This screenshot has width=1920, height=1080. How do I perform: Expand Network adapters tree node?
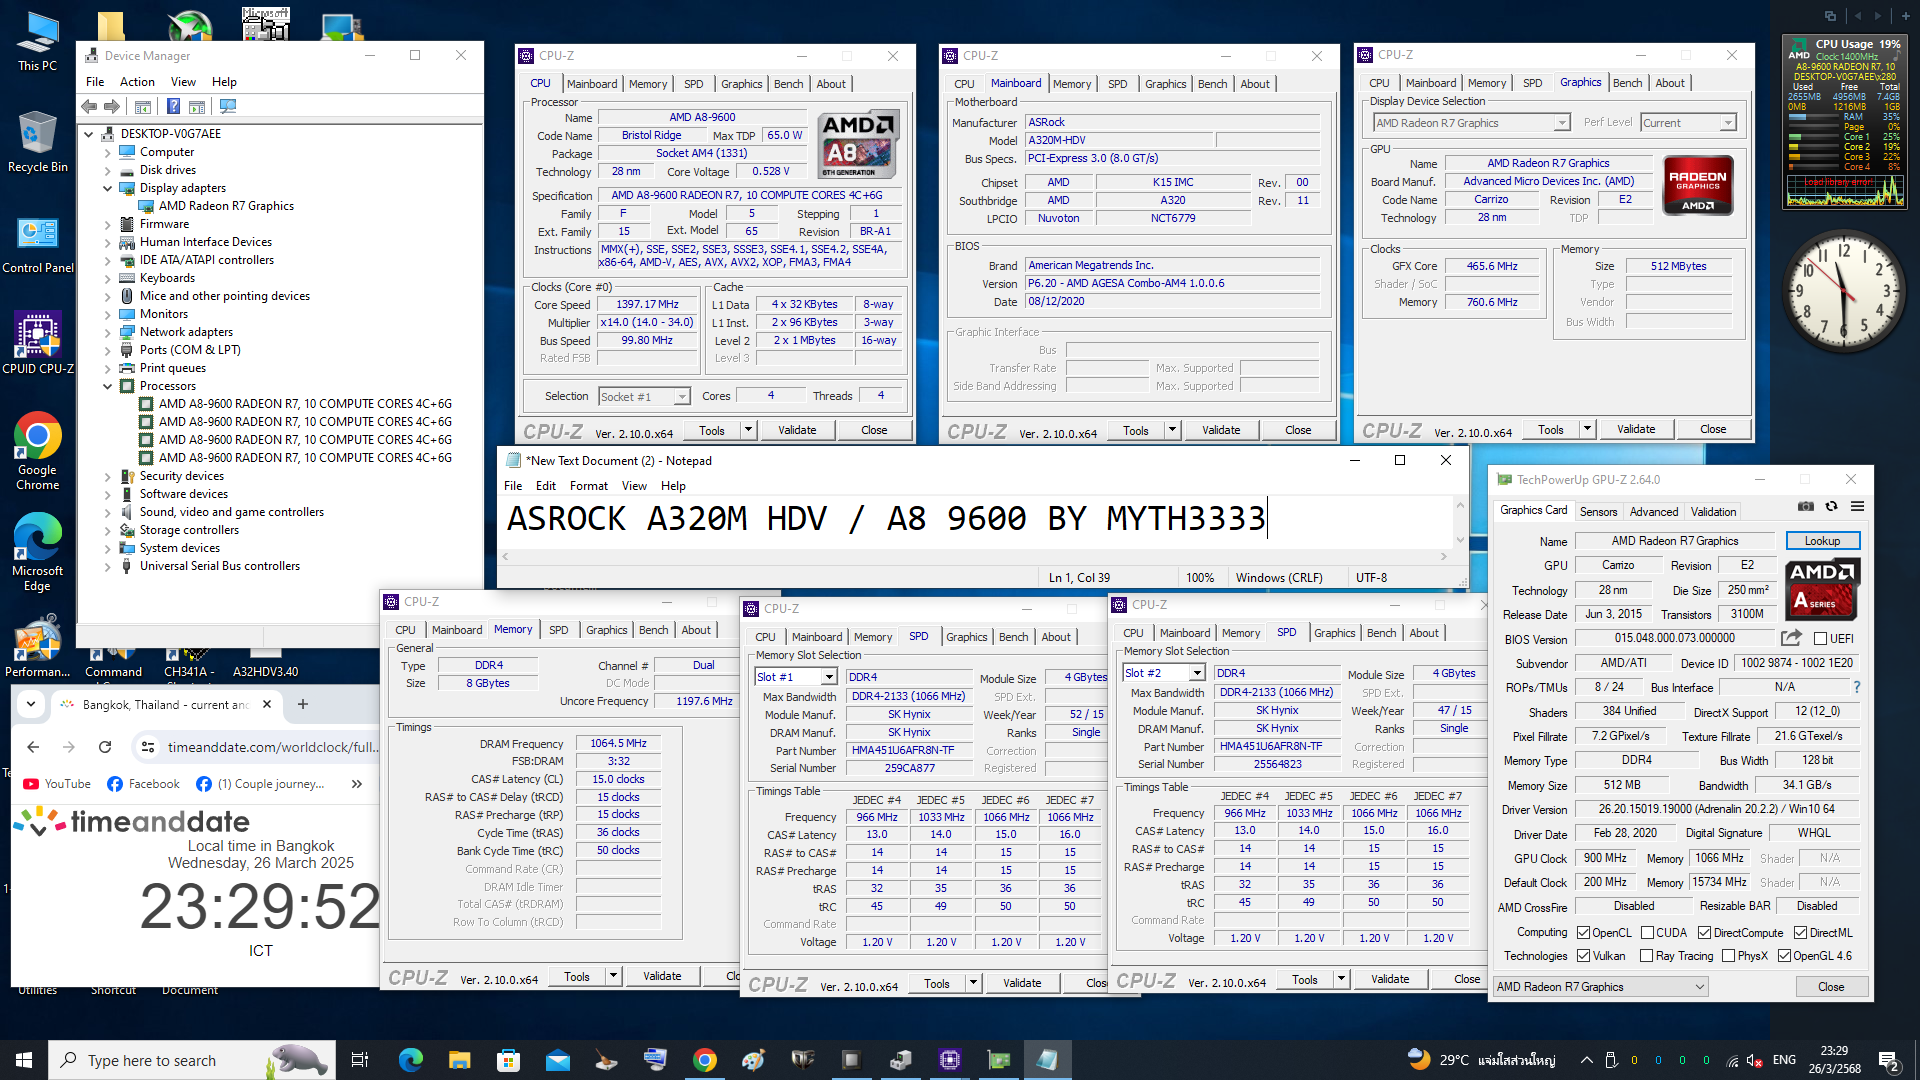click(x=107, y=332)
